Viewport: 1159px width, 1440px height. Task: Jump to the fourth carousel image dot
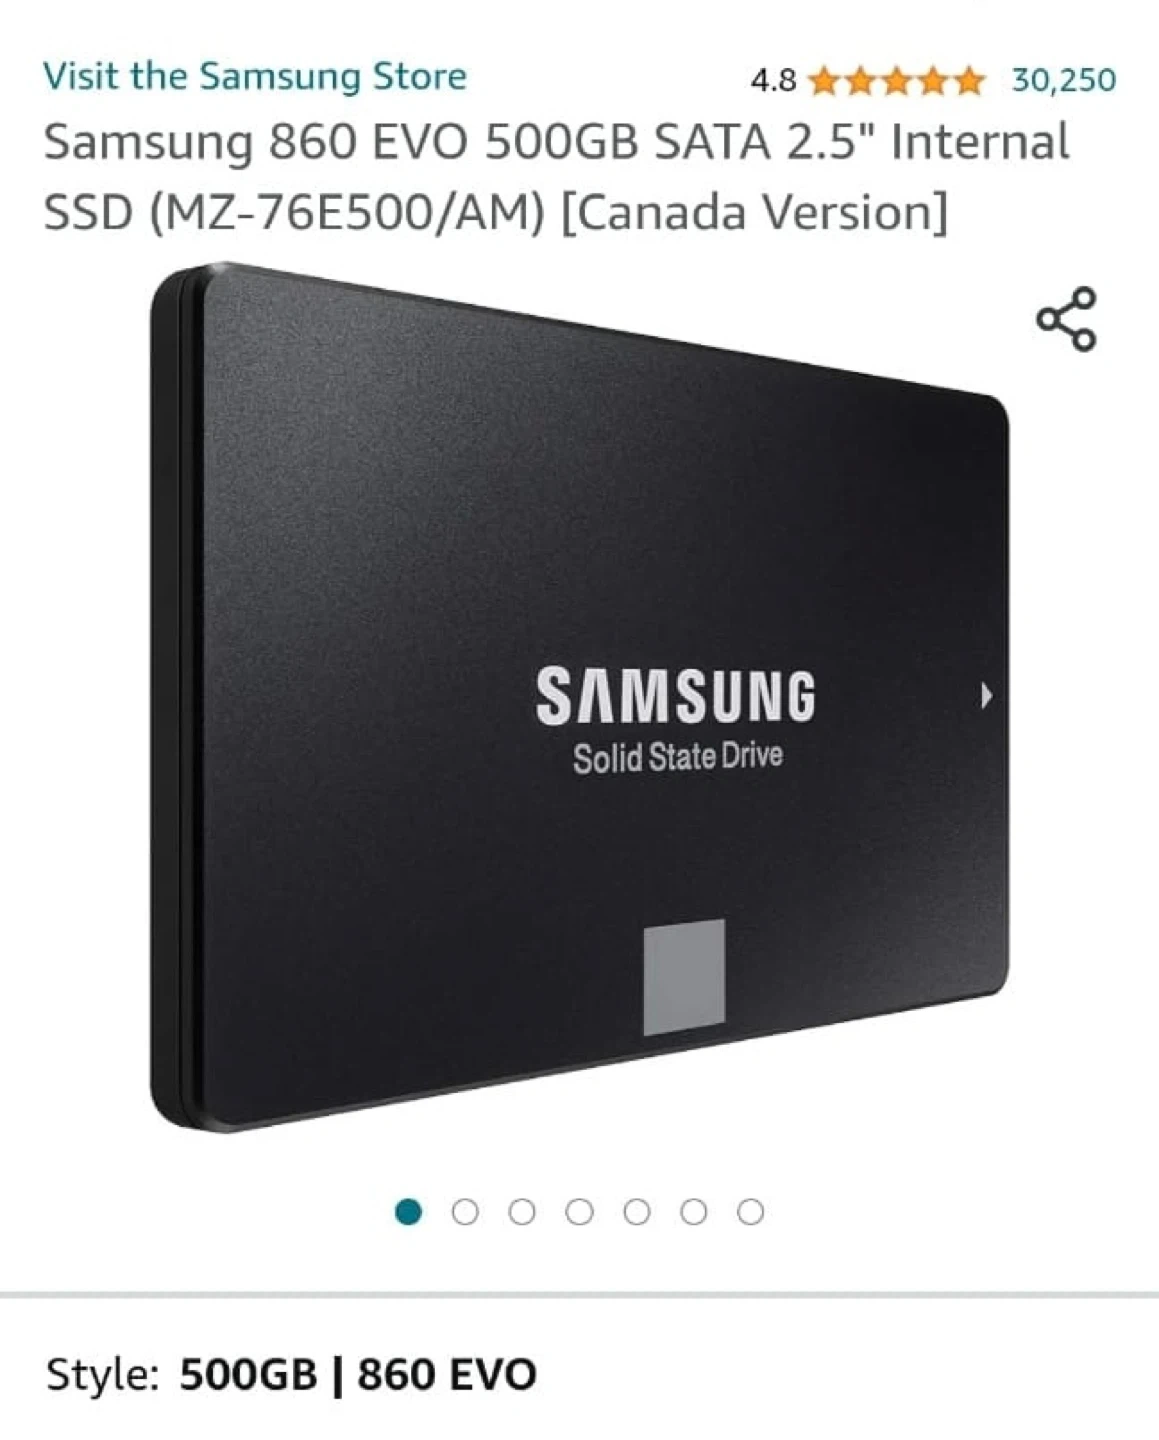click(x=579, y=1212)
